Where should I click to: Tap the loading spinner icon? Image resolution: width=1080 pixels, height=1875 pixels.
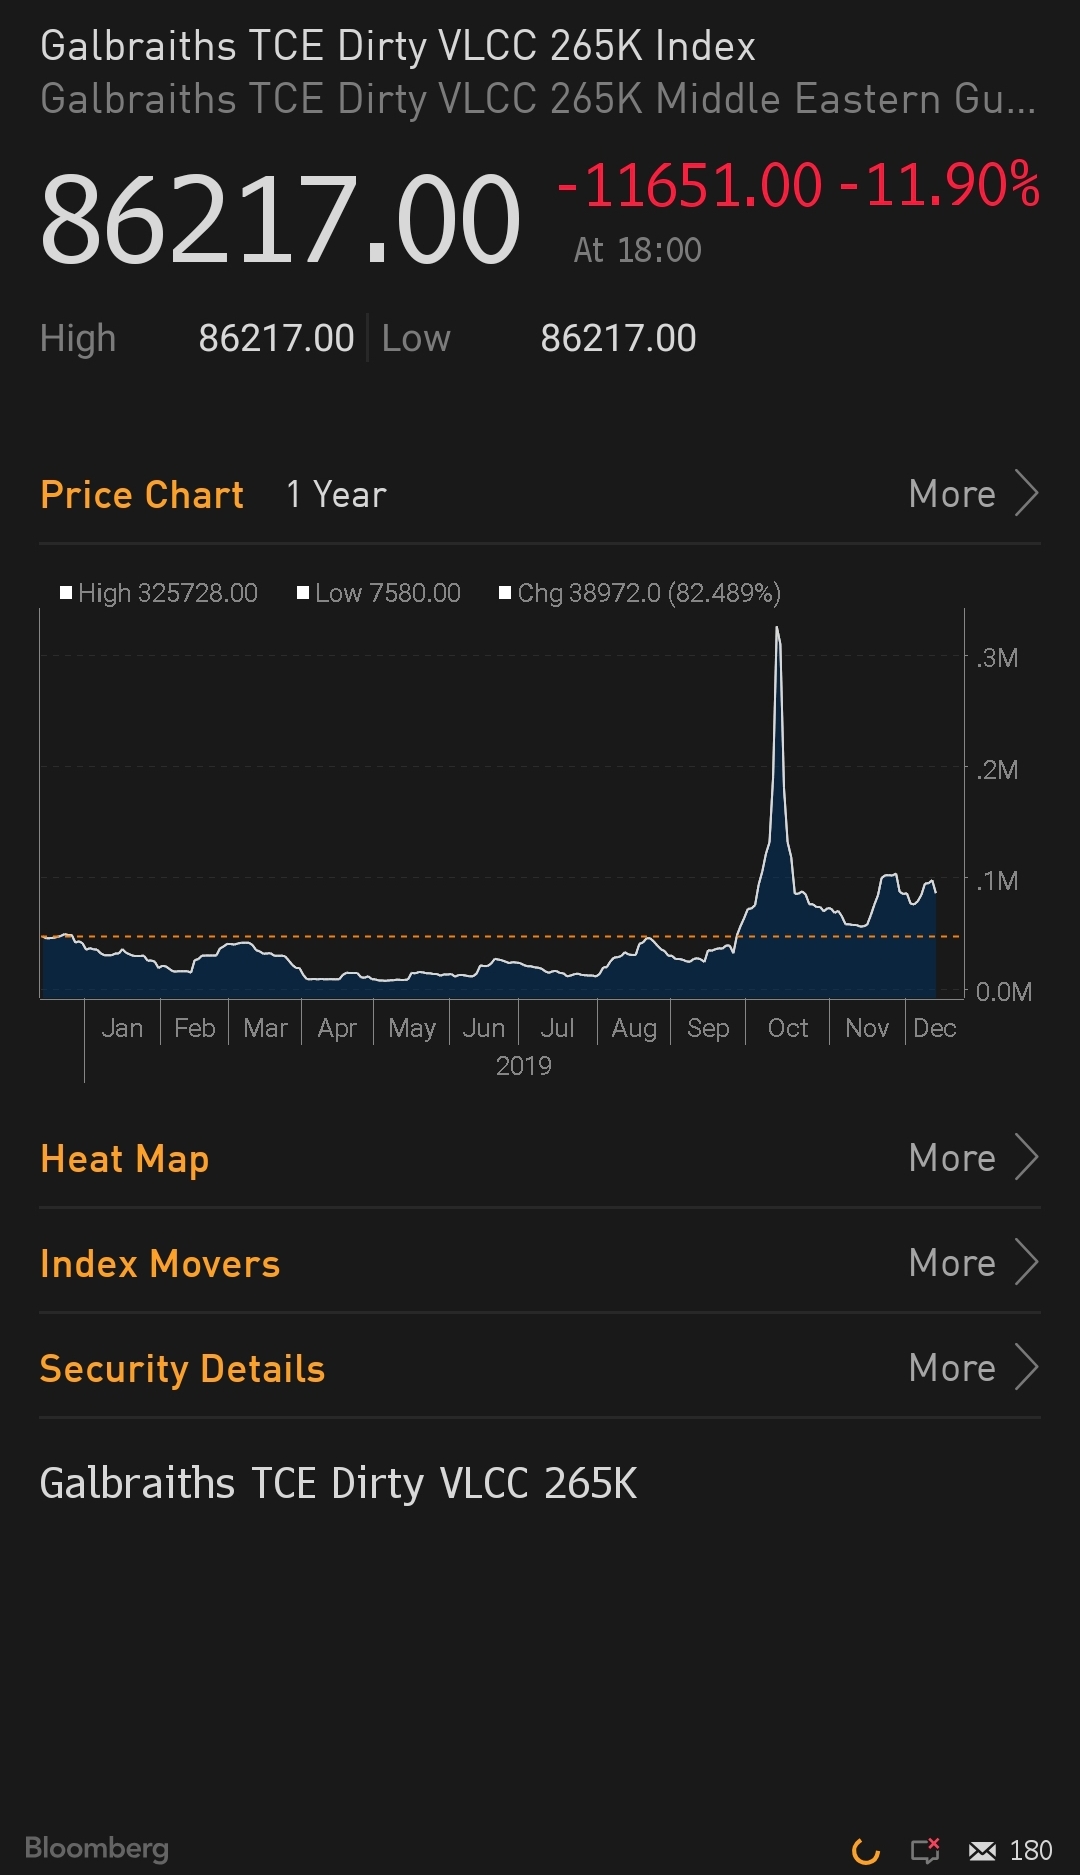865,1851
